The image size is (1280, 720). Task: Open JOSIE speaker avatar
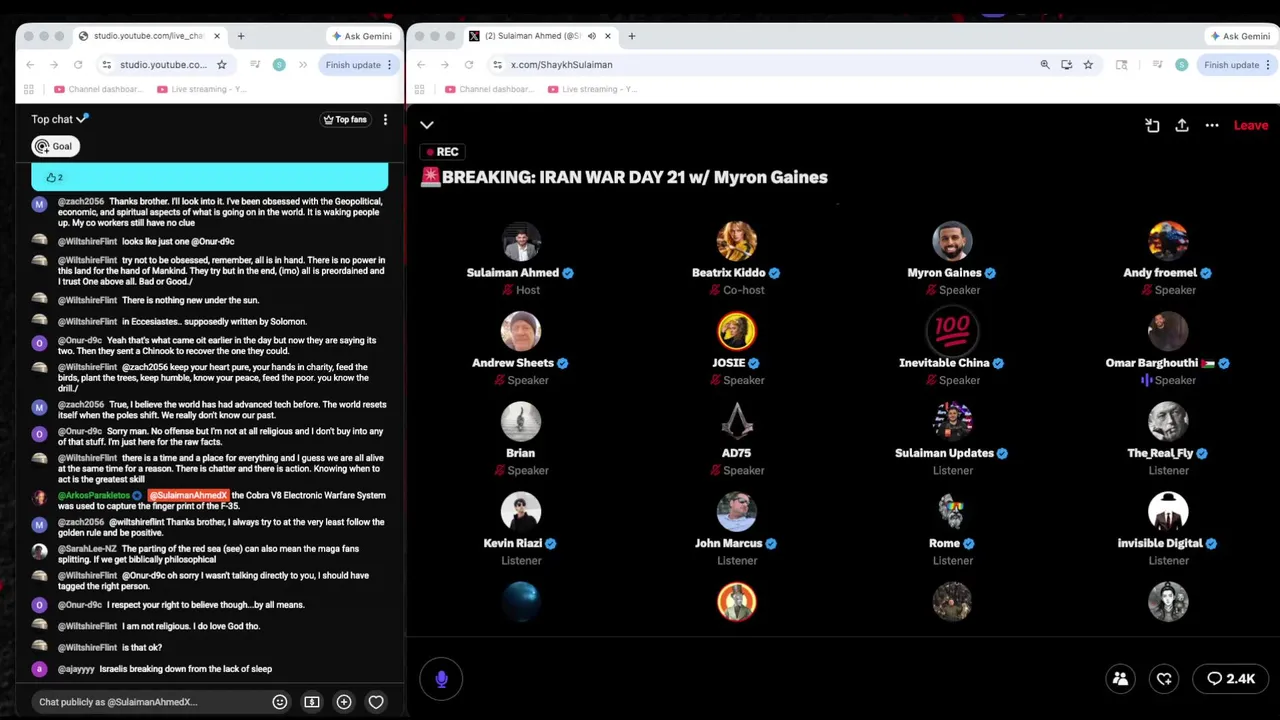click(x=737, y=331)
